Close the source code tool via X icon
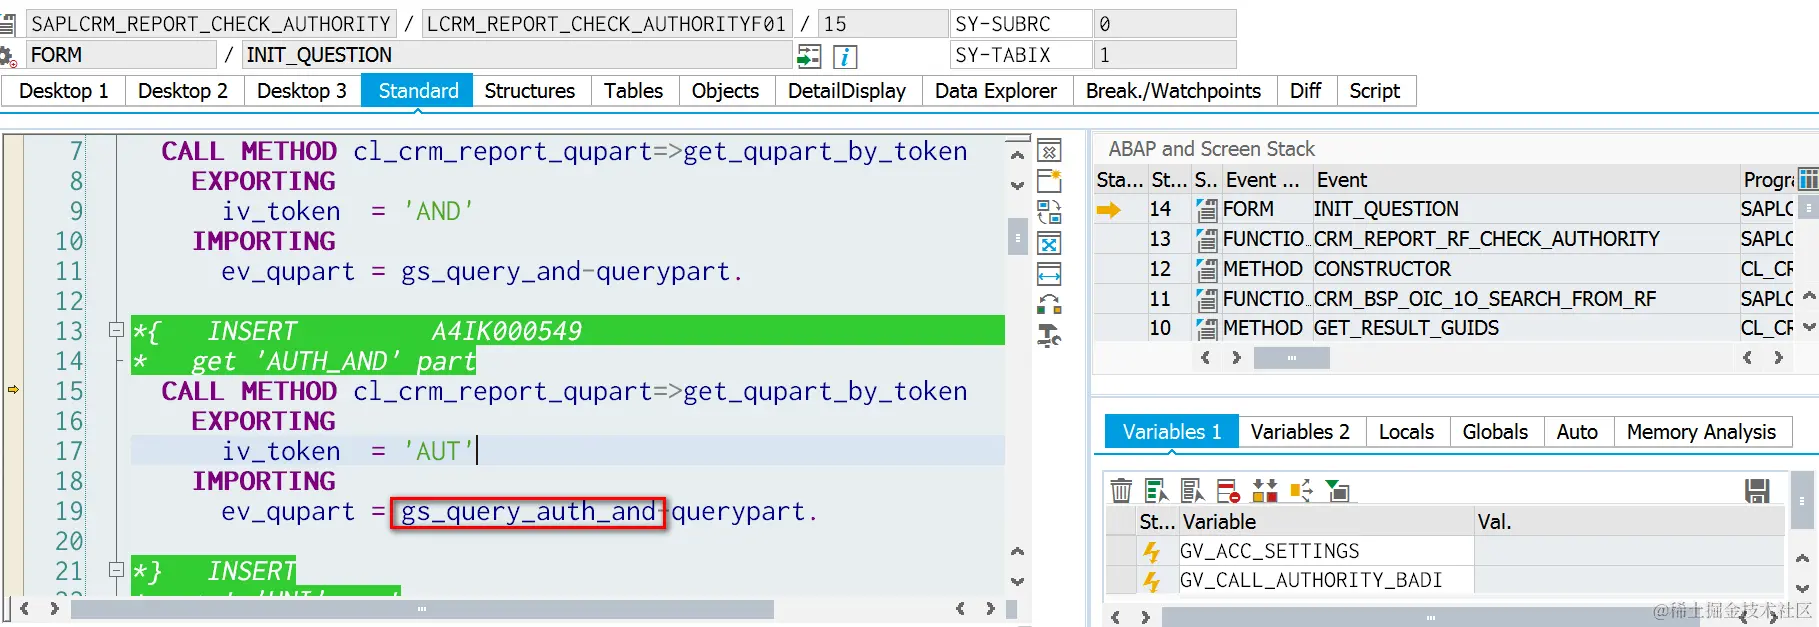This screenshot has height=627, width=1819. coord(1049,152)
